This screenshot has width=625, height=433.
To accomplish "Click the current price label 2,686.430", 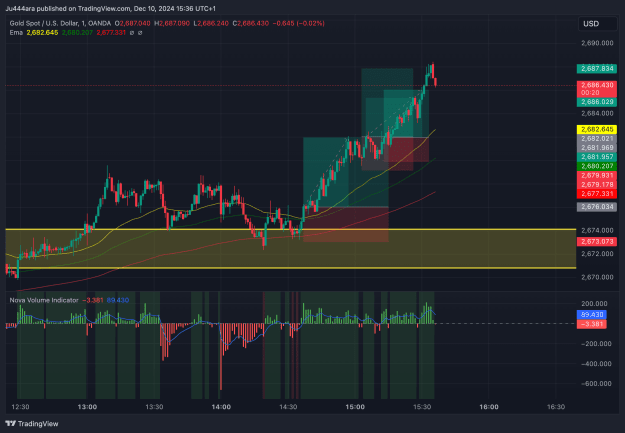I will (x=597, y=89).
